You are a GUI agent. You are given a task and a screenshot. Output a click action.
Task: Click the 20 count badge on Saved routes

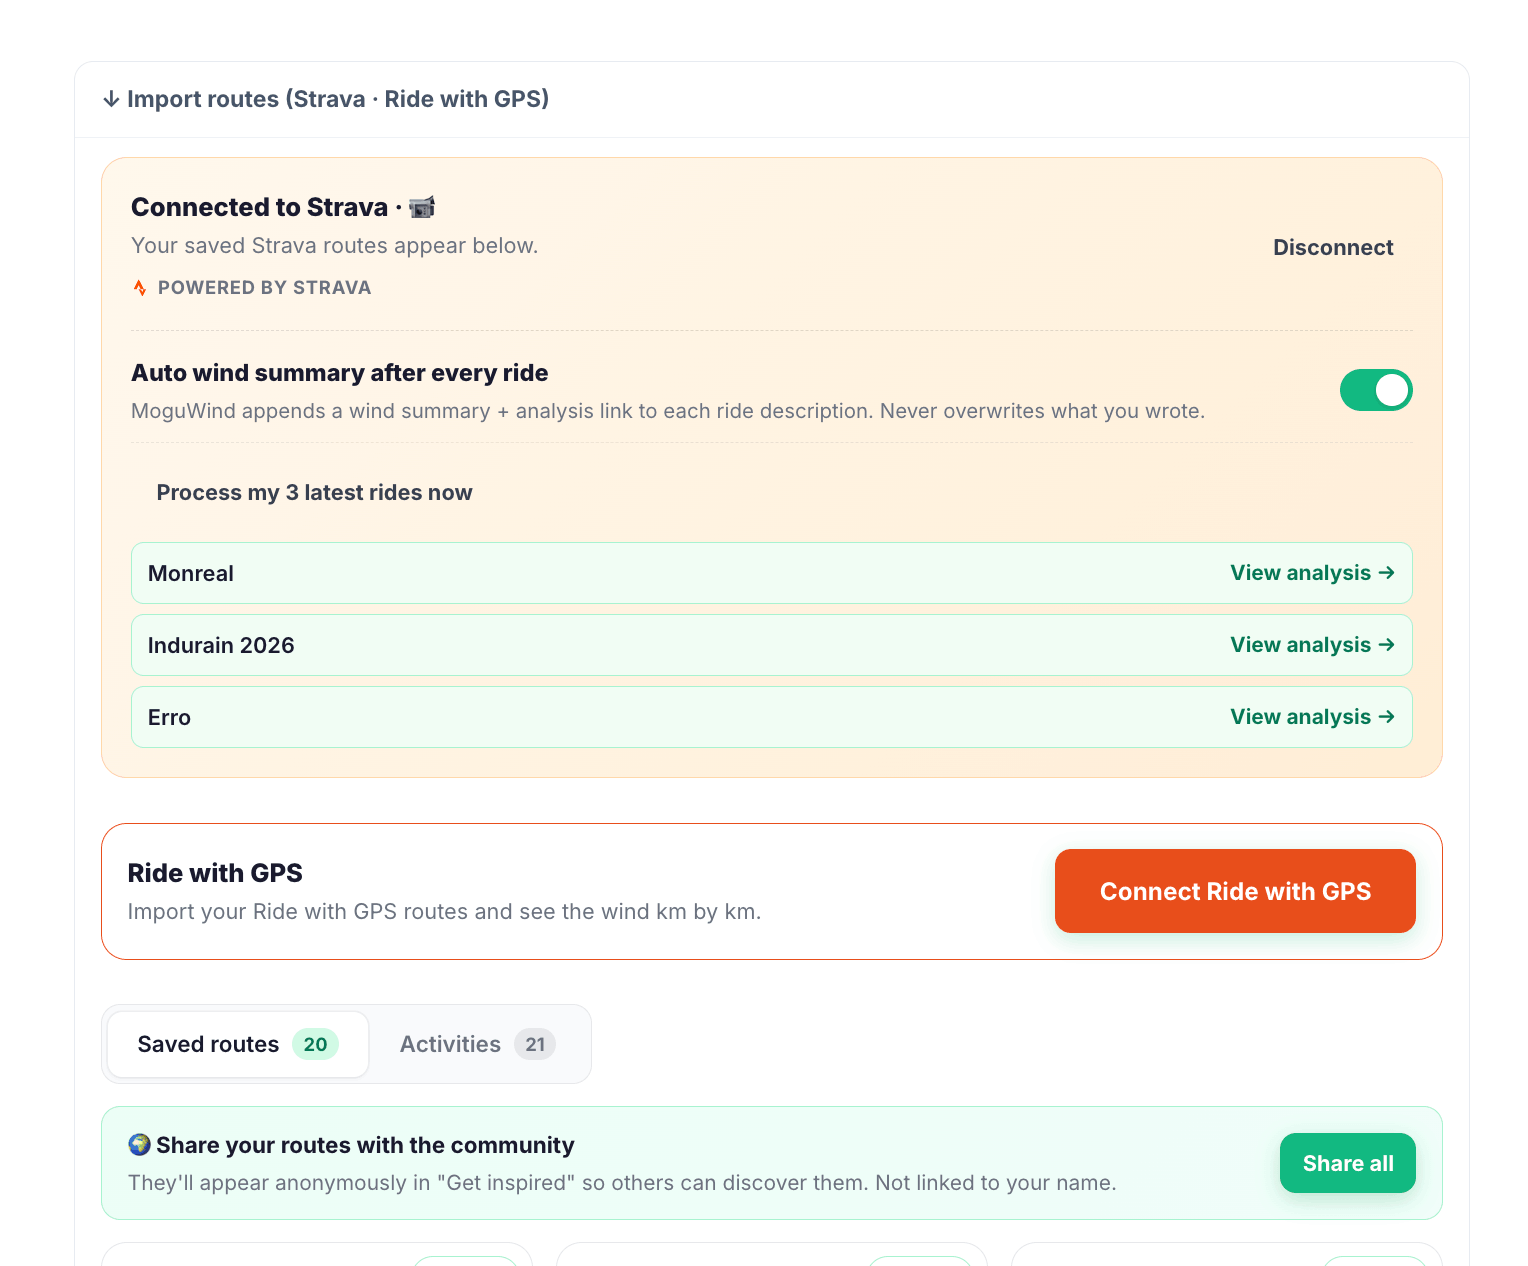(x=315, y=1044)
